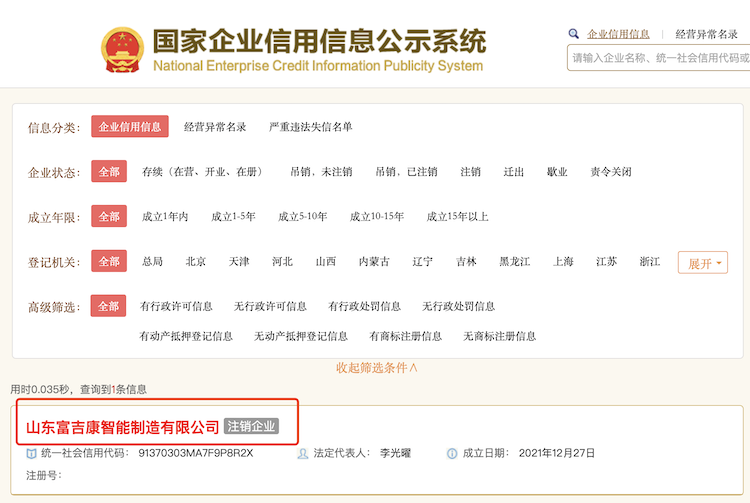Viewport: 750px width, 503px height.
Task: Select 天津 registration authority
Action: coord(239,262)
